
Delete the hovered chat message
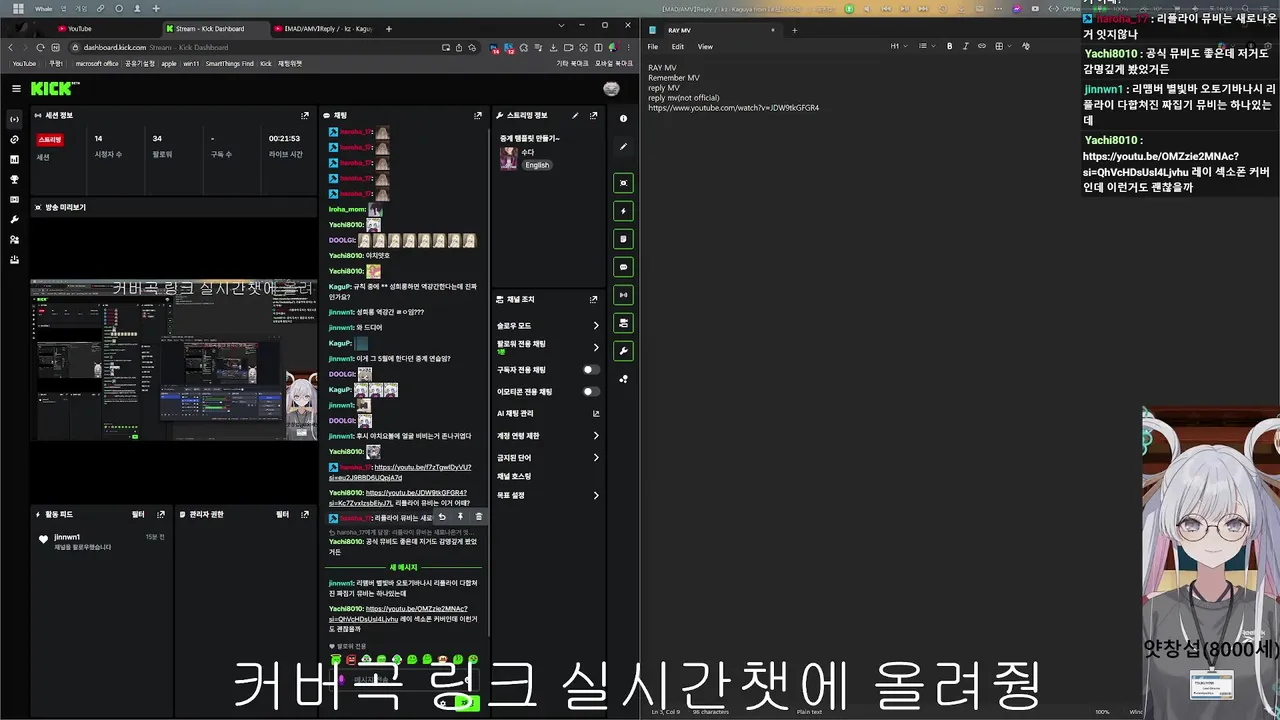478,517
